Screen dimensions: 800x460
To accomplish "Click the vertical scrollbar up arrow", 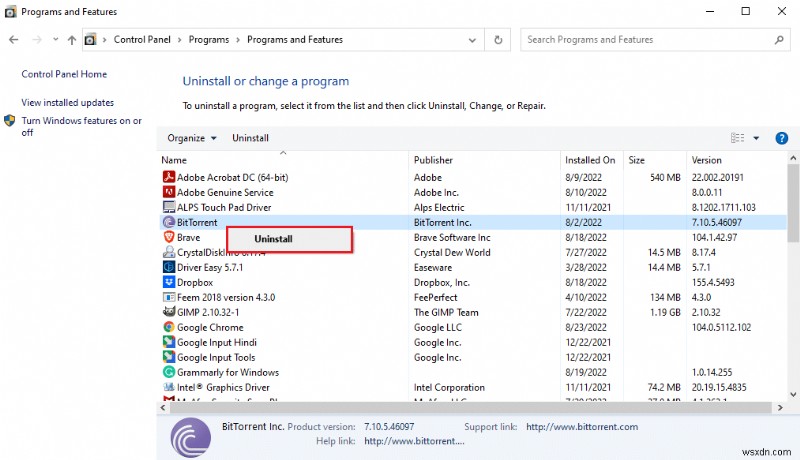I will pos(793,158).
